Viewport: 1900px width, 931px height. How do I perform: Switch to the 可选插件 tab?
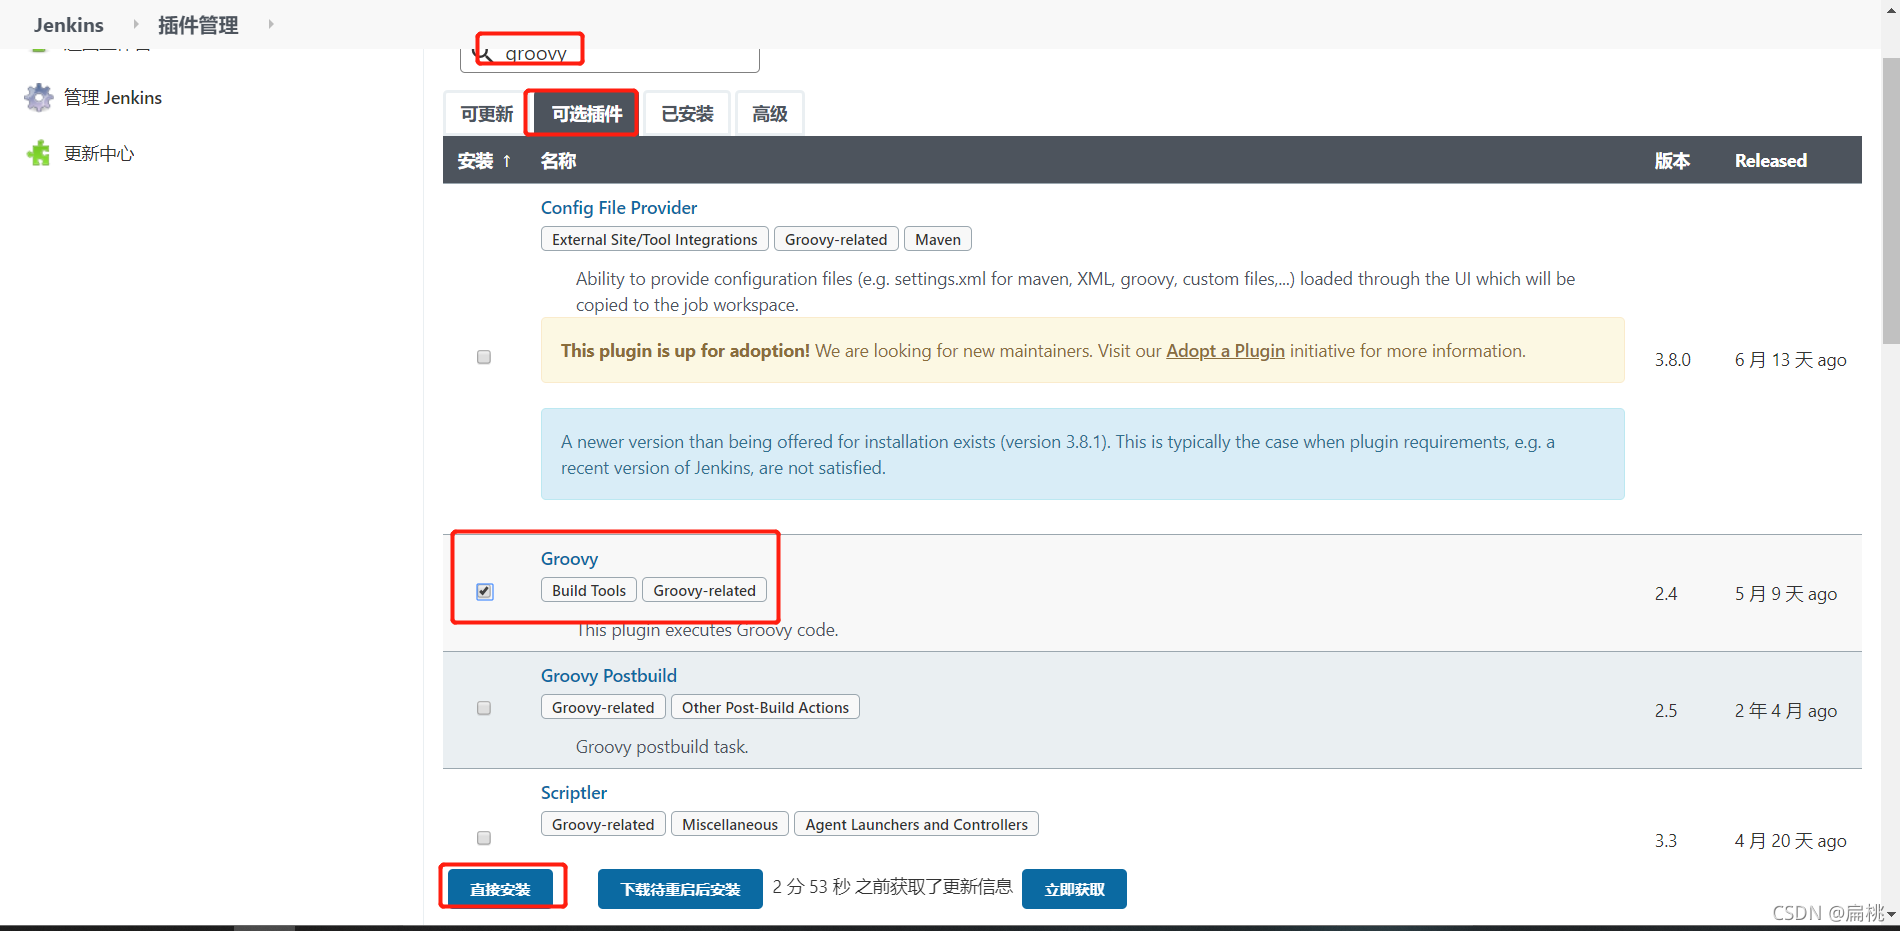point(587,114)
